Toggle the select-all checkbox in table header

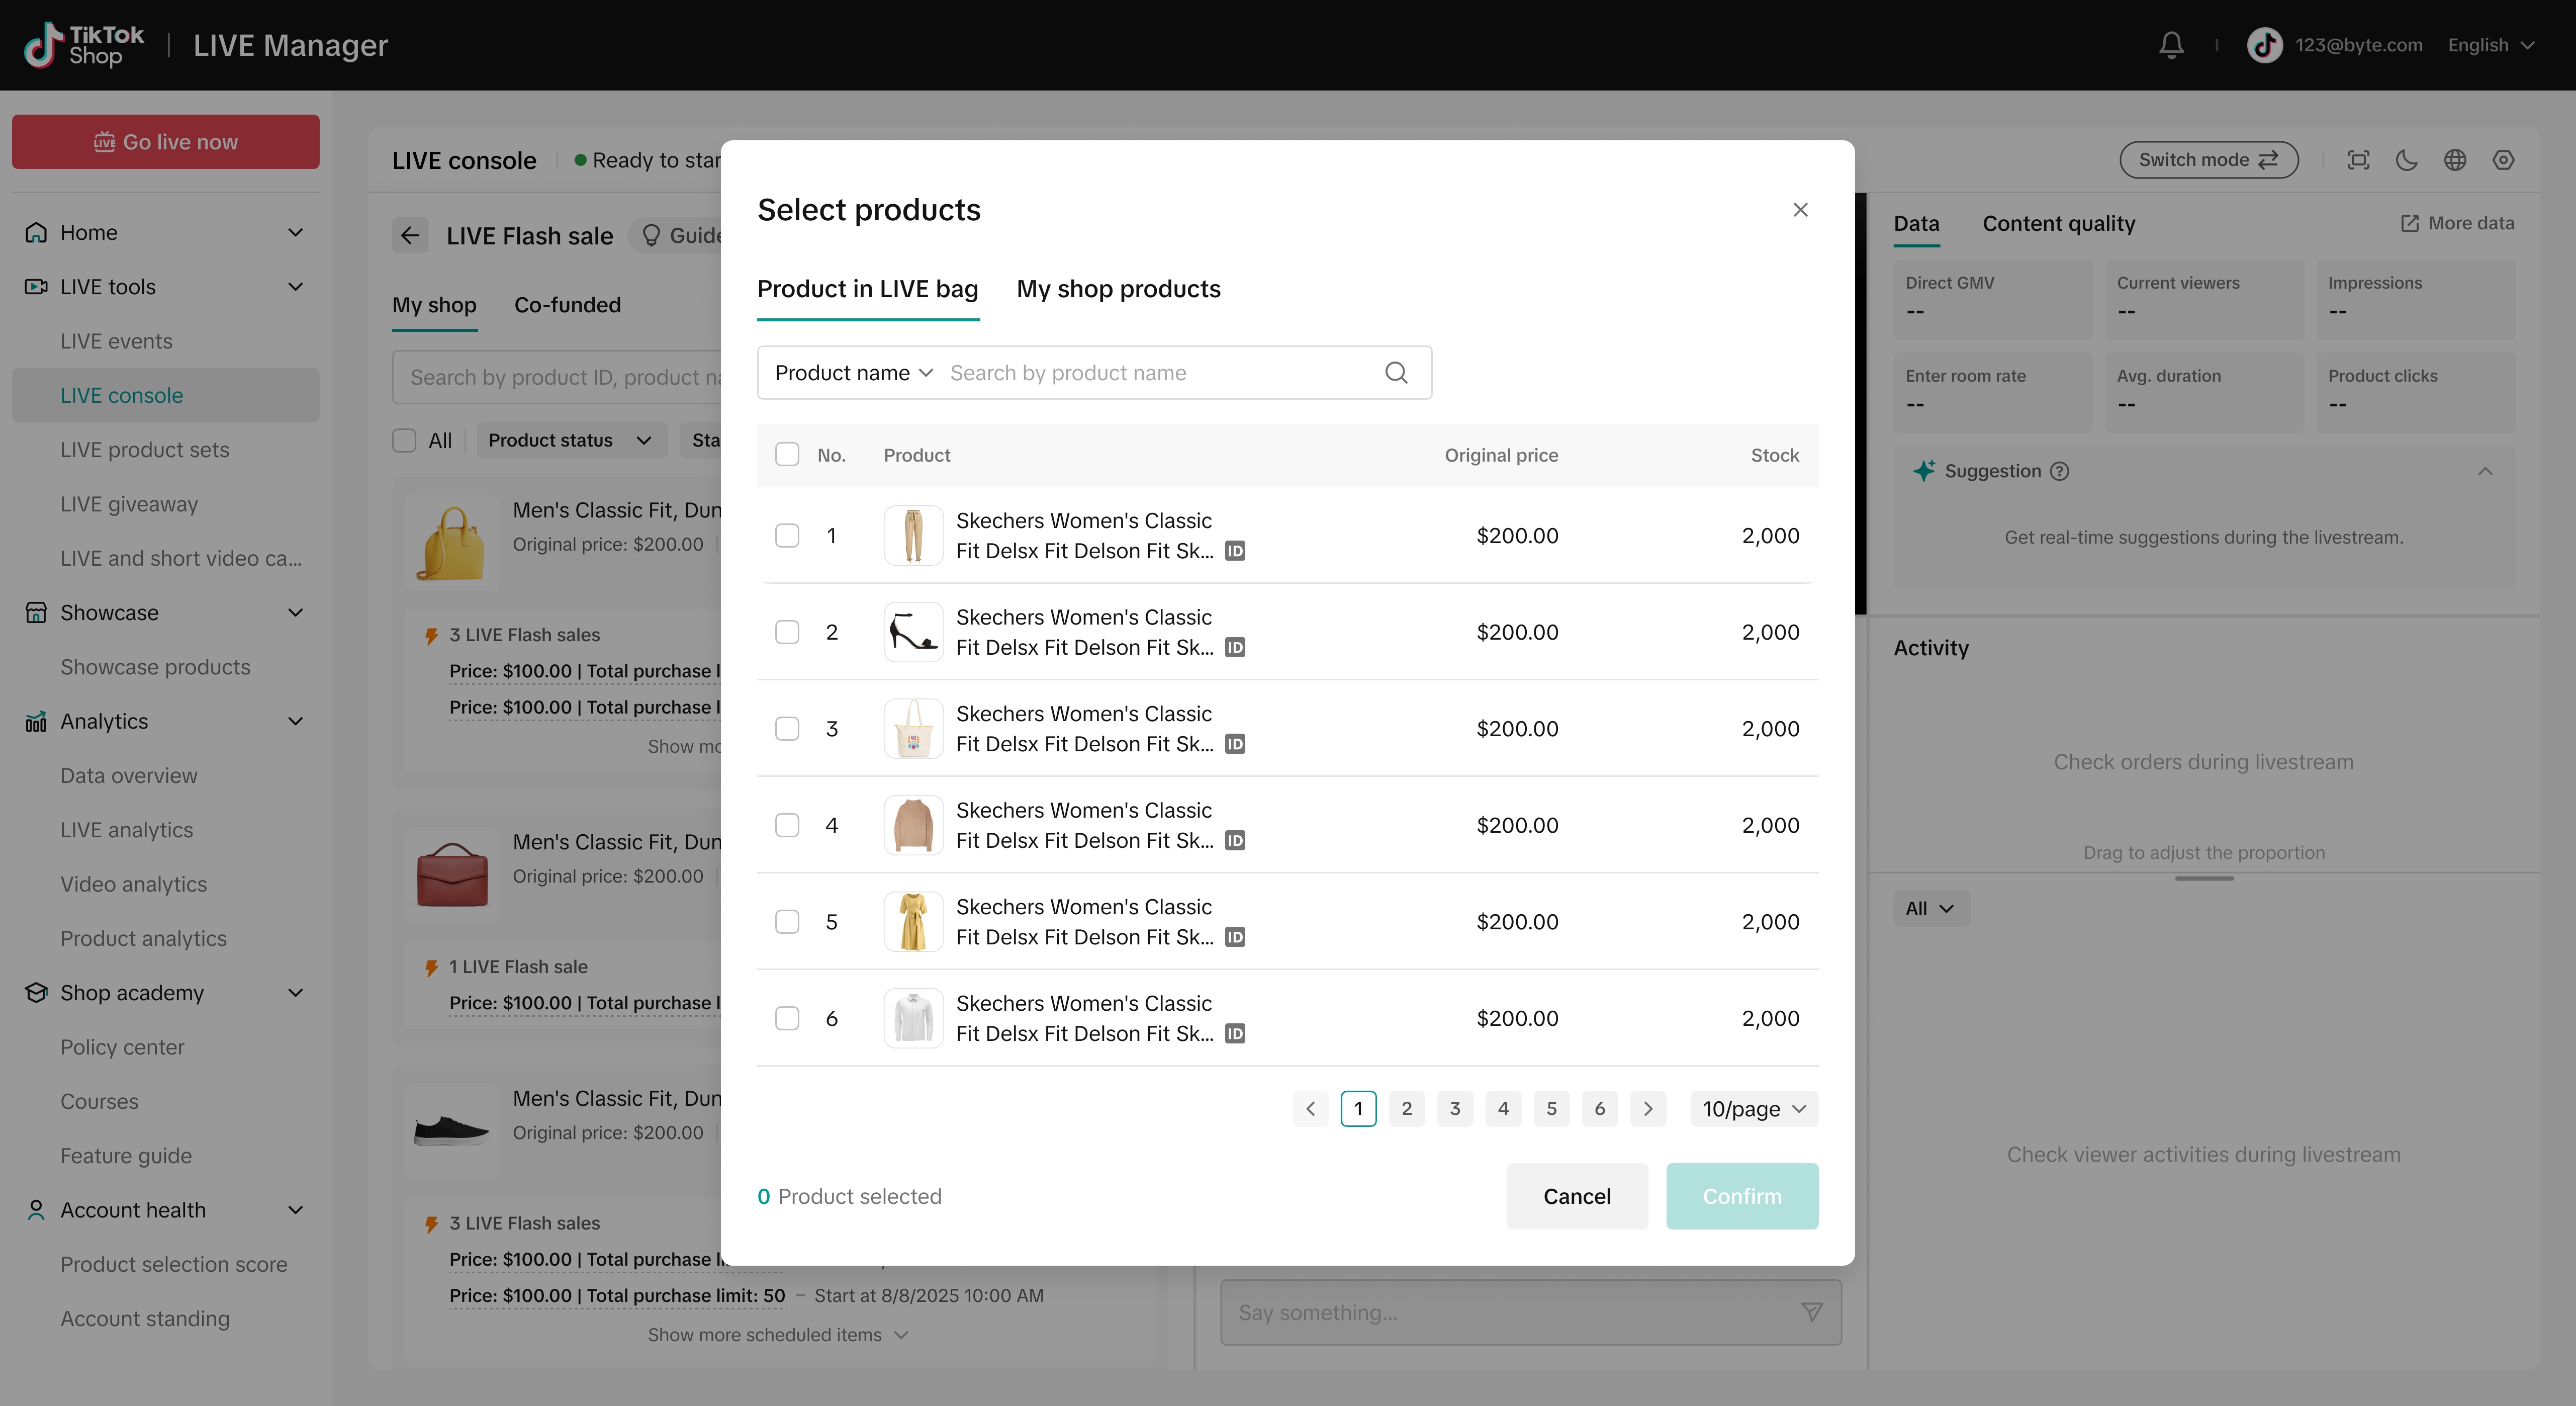787,455
